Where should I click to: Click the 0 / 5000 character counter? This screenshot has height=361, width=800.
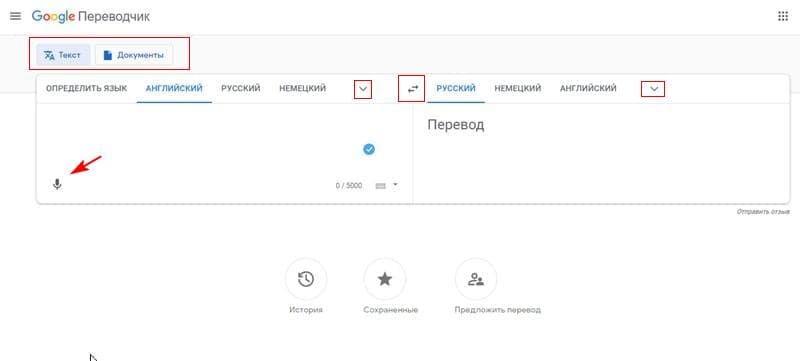pos(349,186)
